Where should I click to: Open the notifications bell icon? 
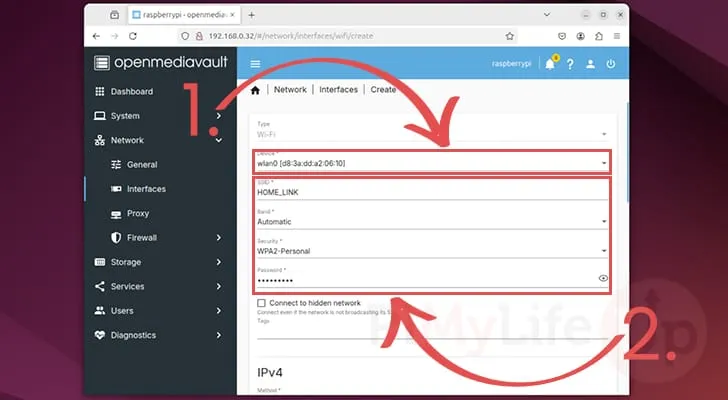click(550, 64)
